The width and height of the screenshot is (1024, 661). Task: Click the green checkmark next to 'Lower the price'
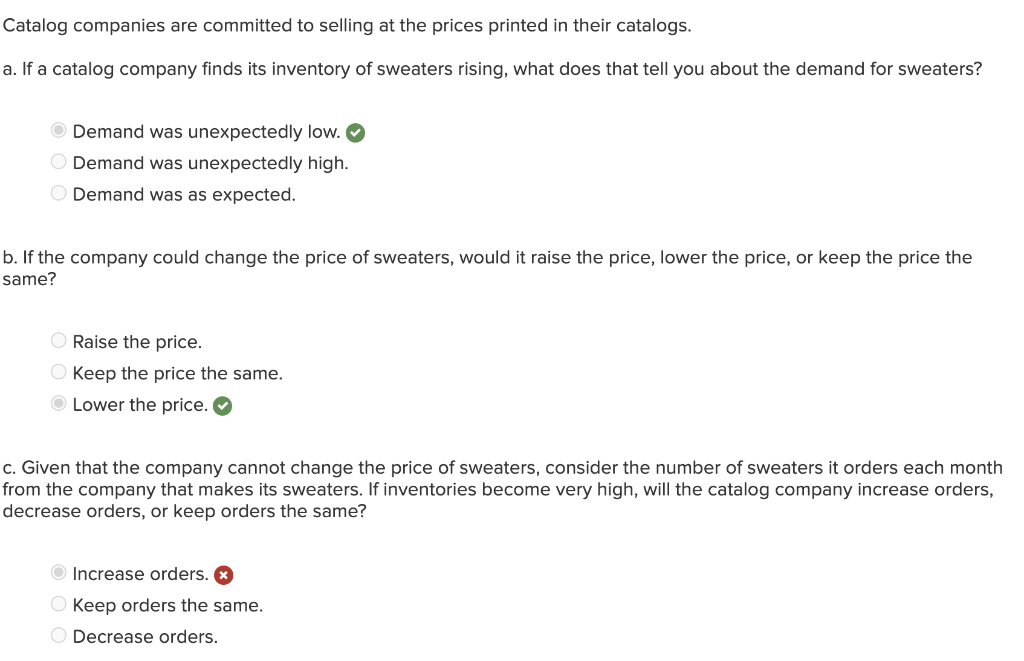point(224,406)
